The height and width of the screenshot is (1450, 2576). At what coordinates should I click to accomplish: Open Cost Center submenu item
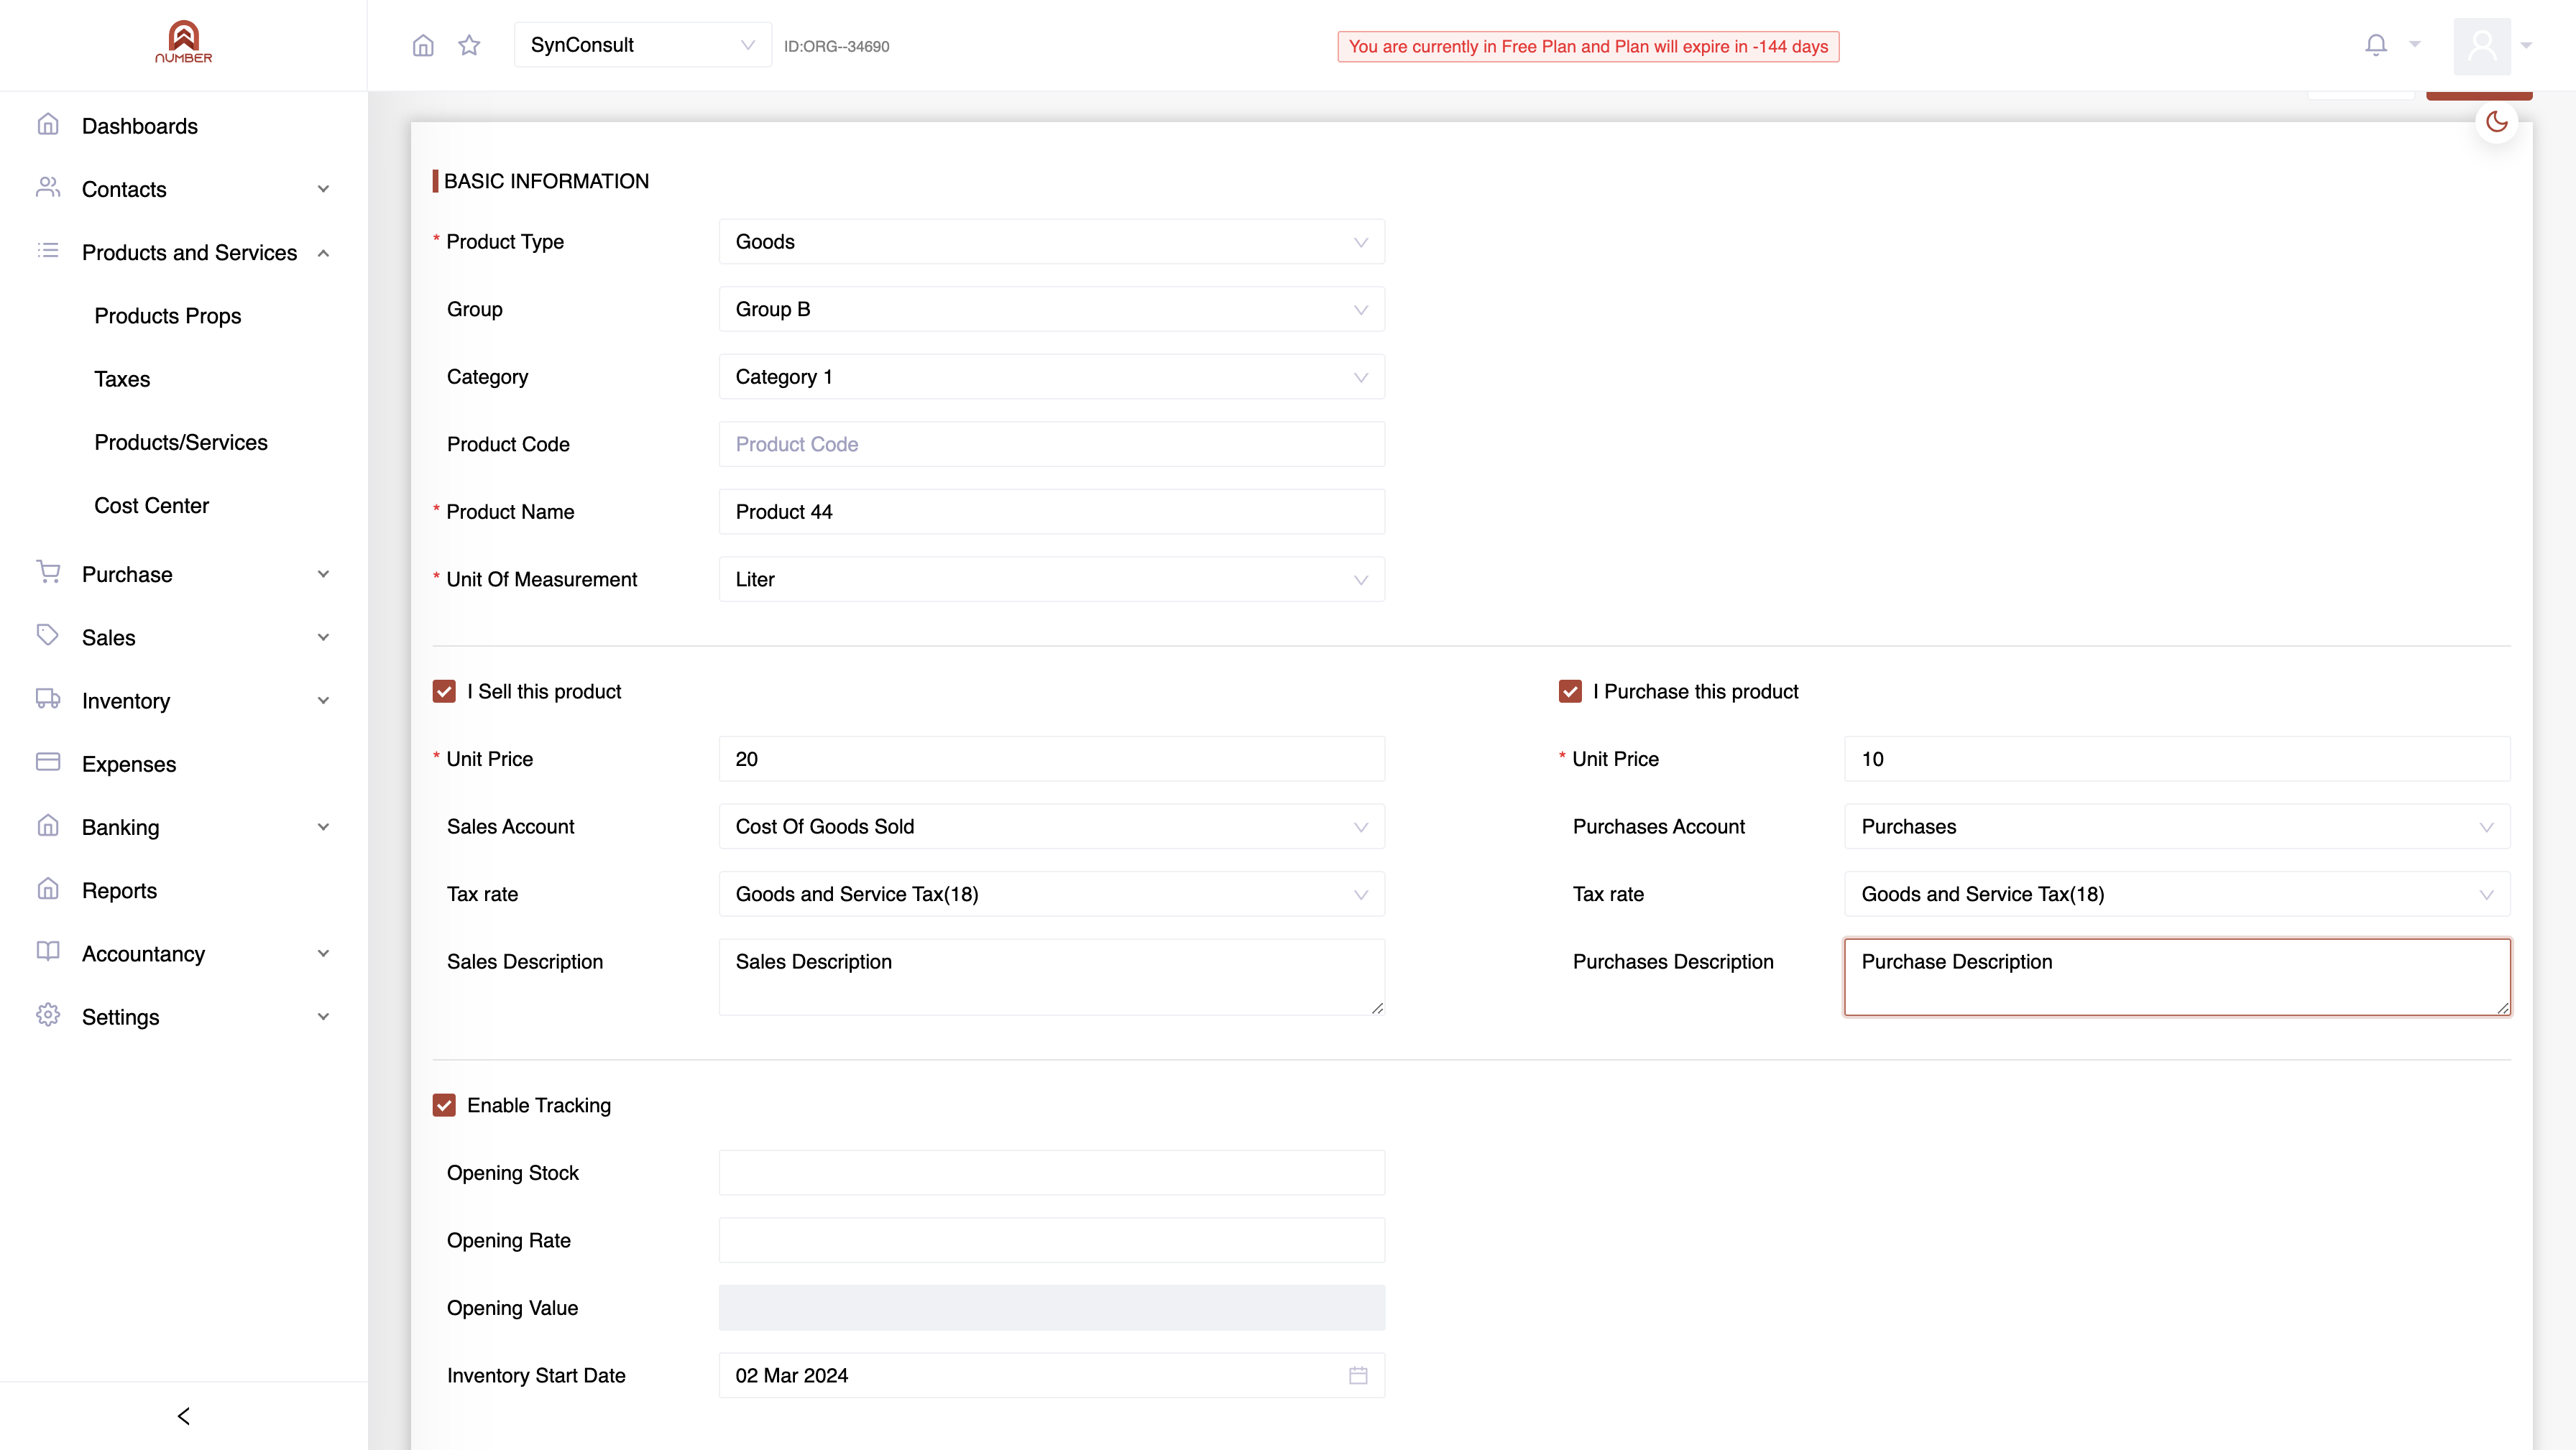point(152,505)
